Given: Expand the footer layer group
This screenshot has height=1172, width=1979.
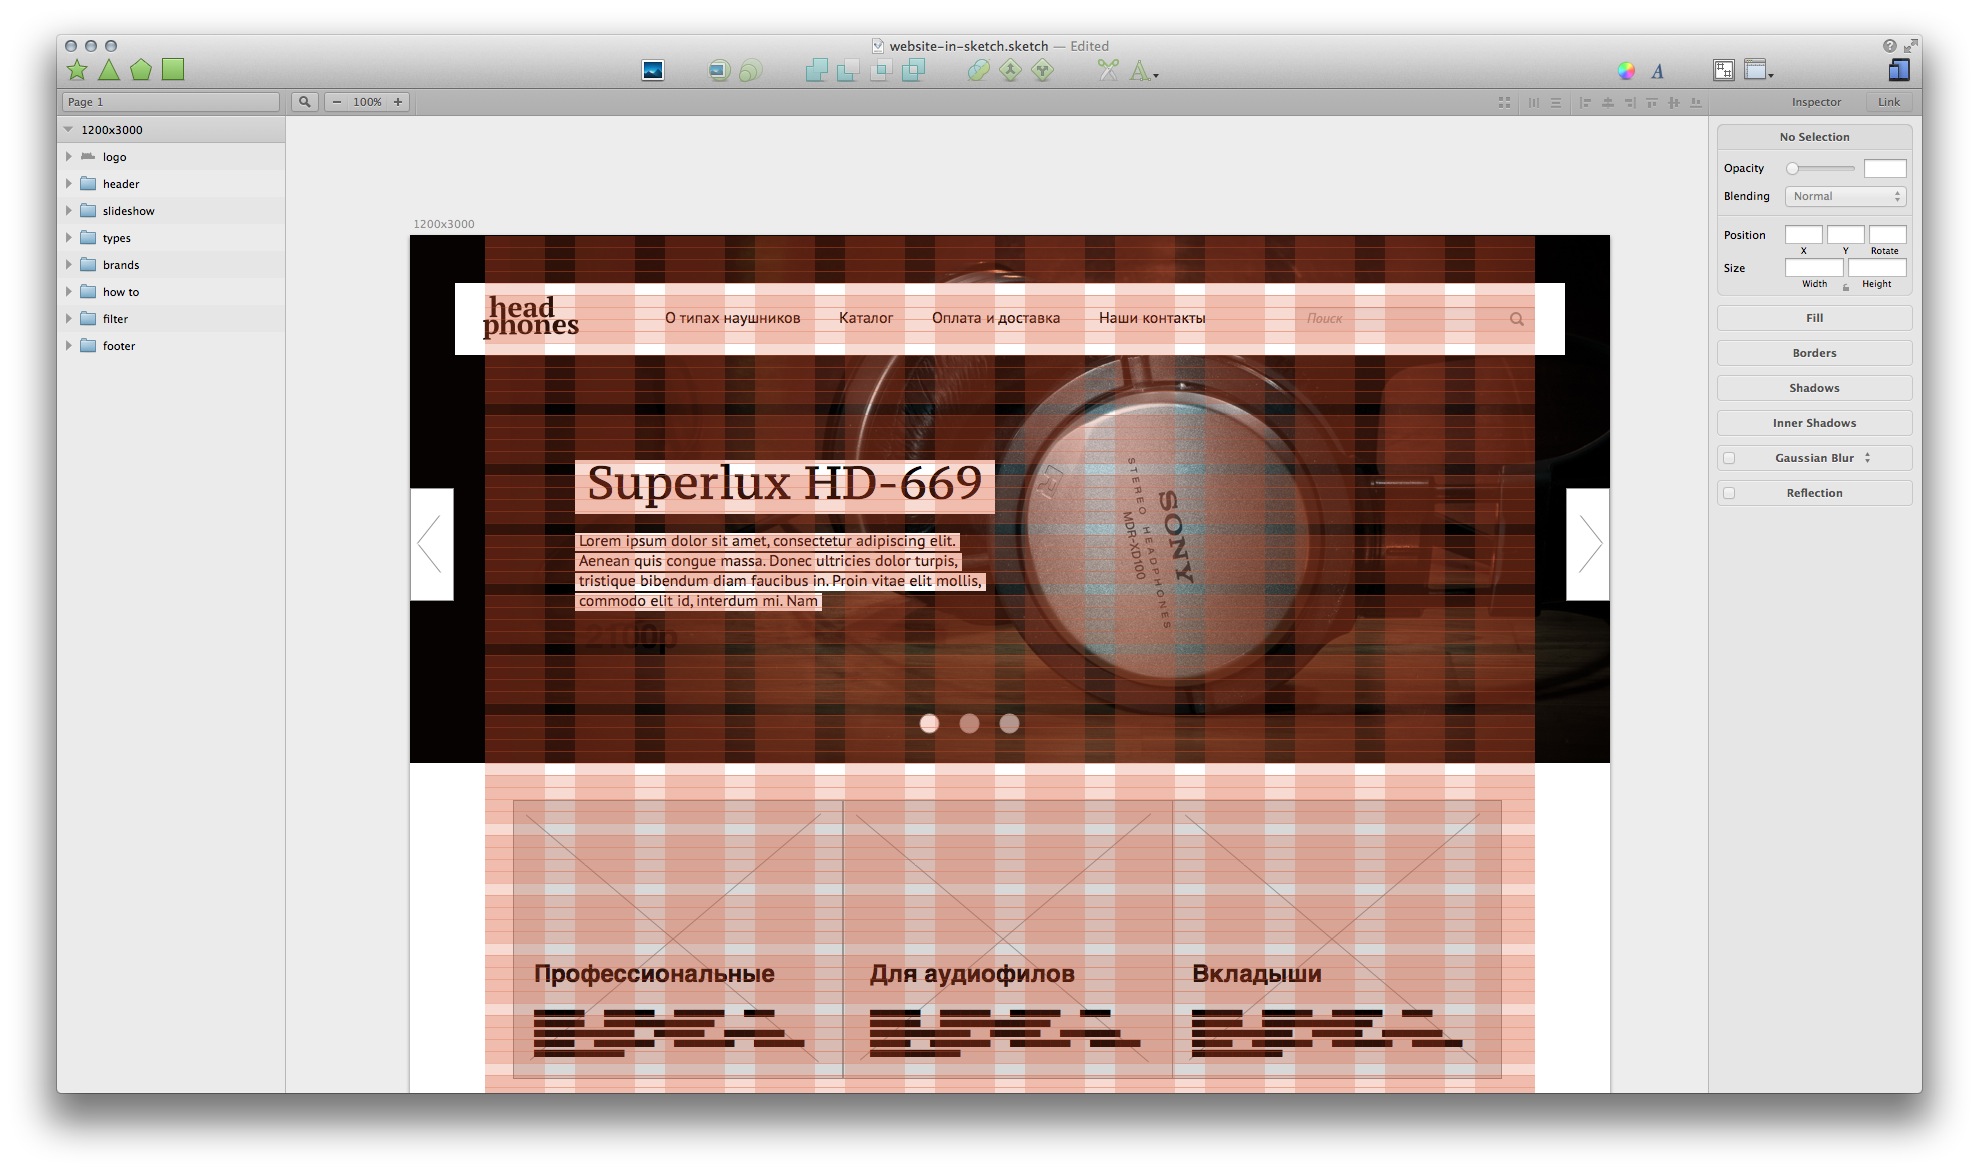Looking at the screenshot, I should (x=69, y=346).
